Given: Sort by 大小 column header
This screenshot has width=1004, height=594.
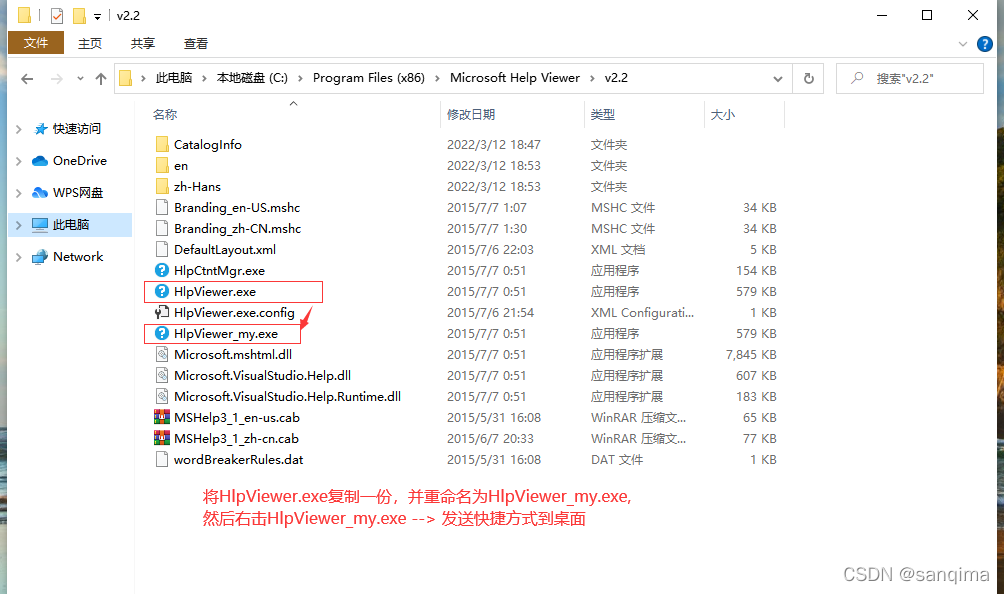Looking at the screenshot, I should click(723, 115).
